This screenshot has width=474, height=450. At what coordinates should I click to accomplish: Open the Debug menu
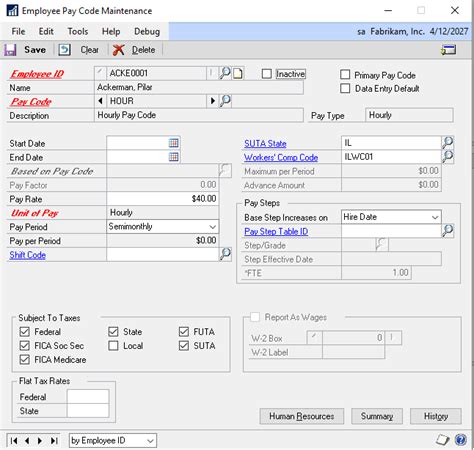pyautogui.click(x=147, y=31)
